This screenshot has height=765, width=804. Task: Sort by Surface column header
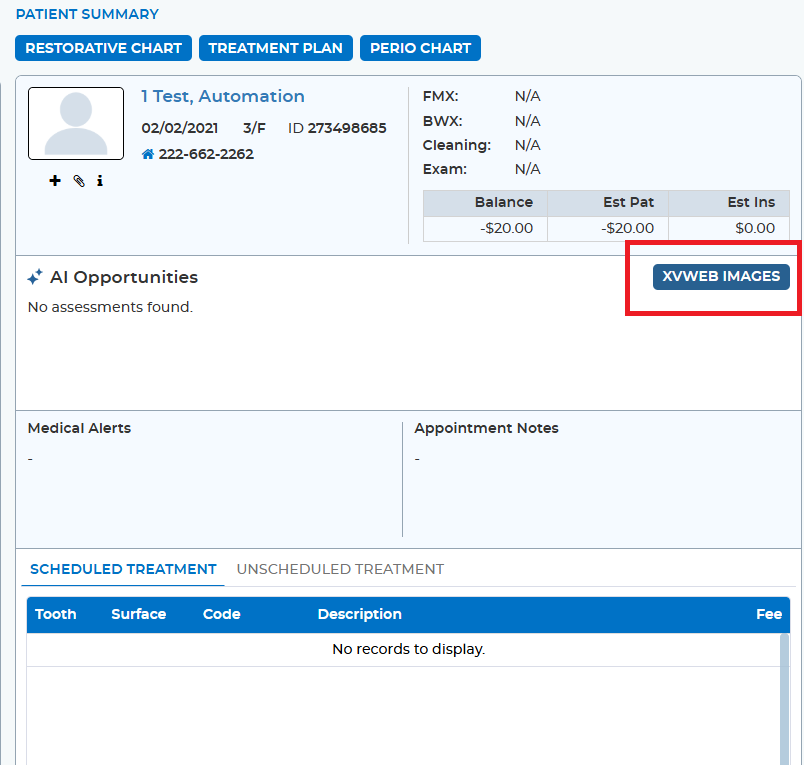138,614
